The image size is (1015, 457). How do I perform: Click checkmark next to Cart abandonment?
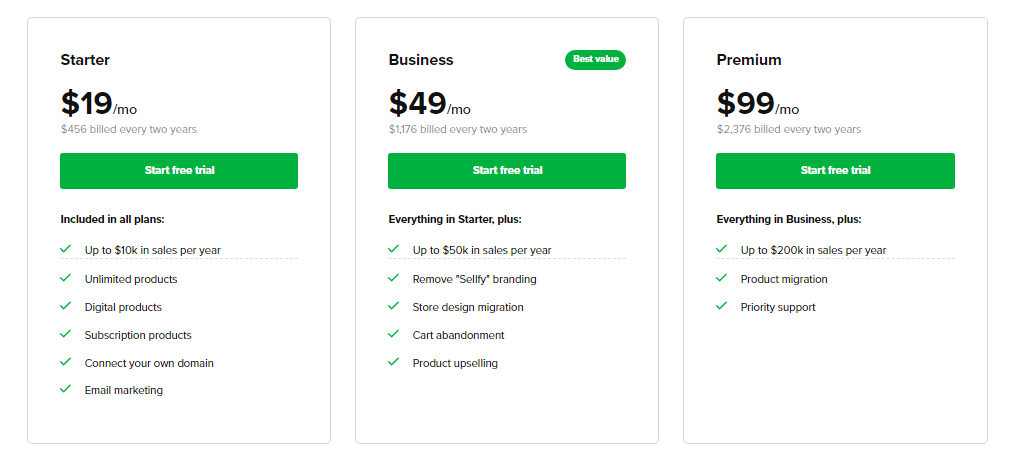394,334
